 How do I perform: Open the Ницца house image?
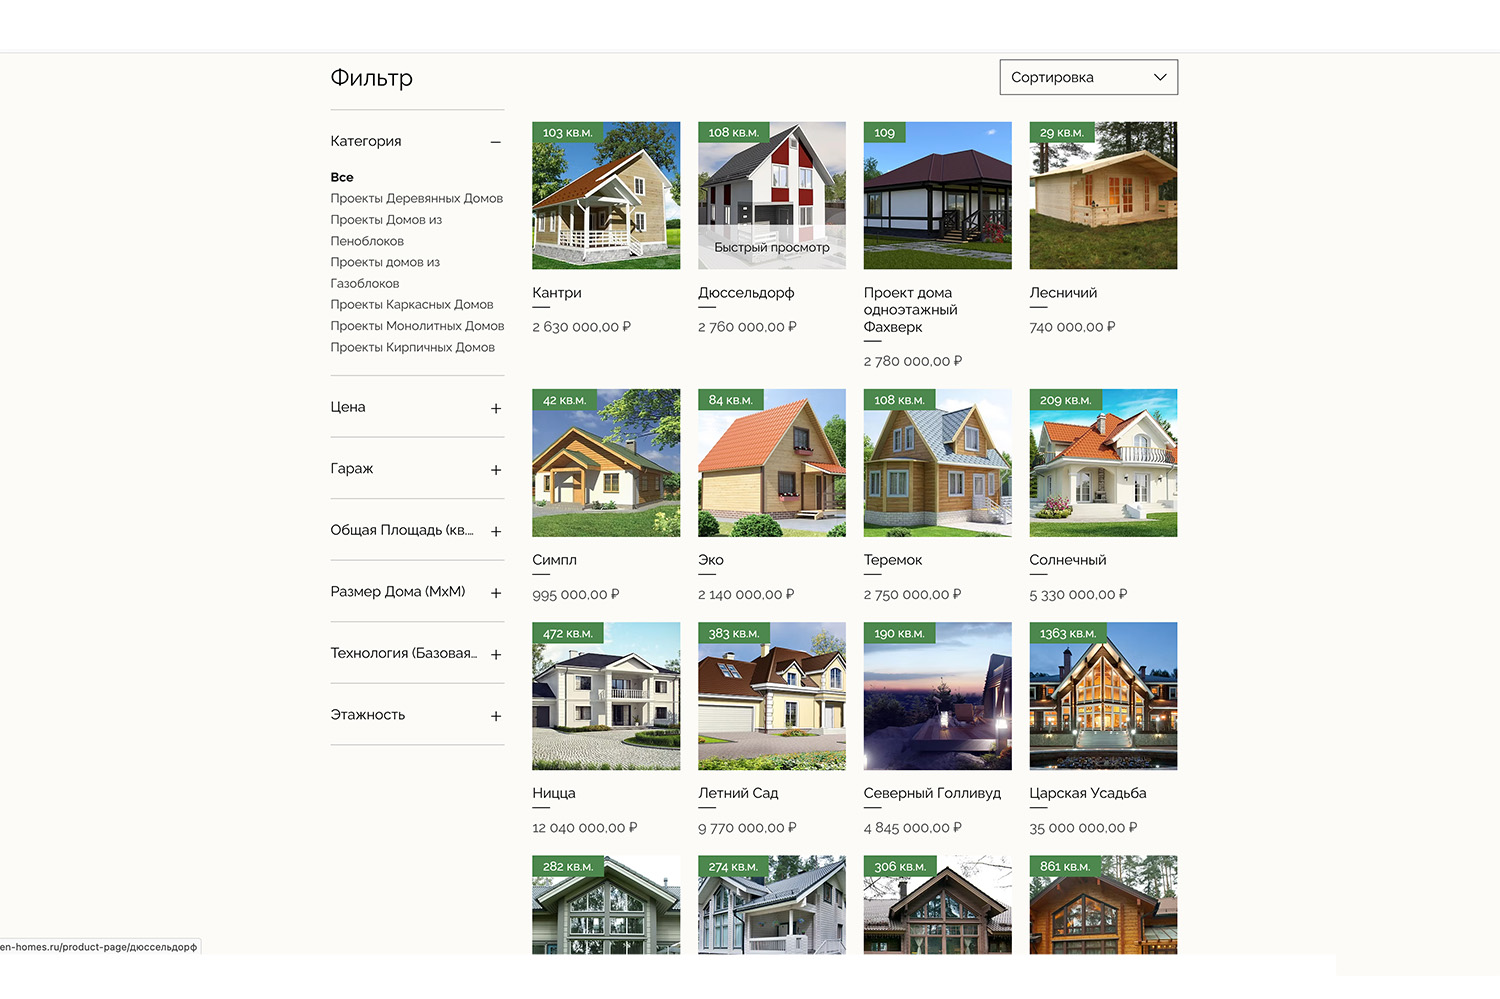tap(606, 696)
